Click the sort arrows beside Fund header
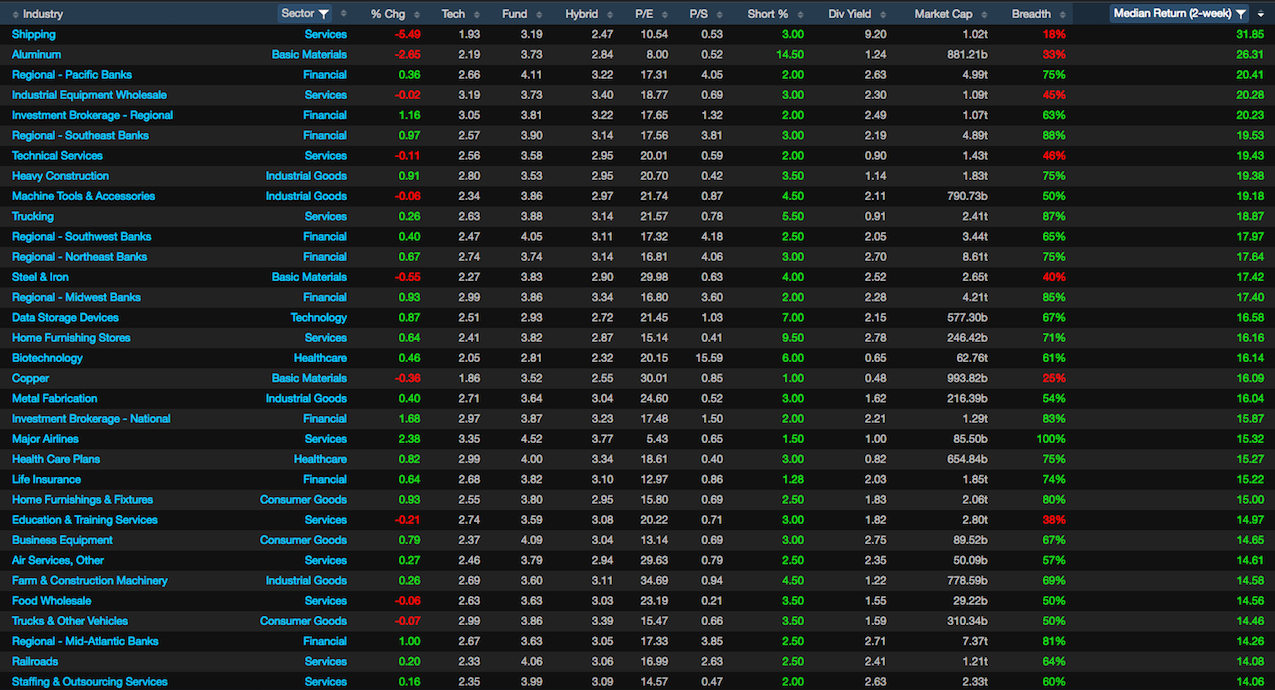1275x690 pixels. tap(539, 14)
